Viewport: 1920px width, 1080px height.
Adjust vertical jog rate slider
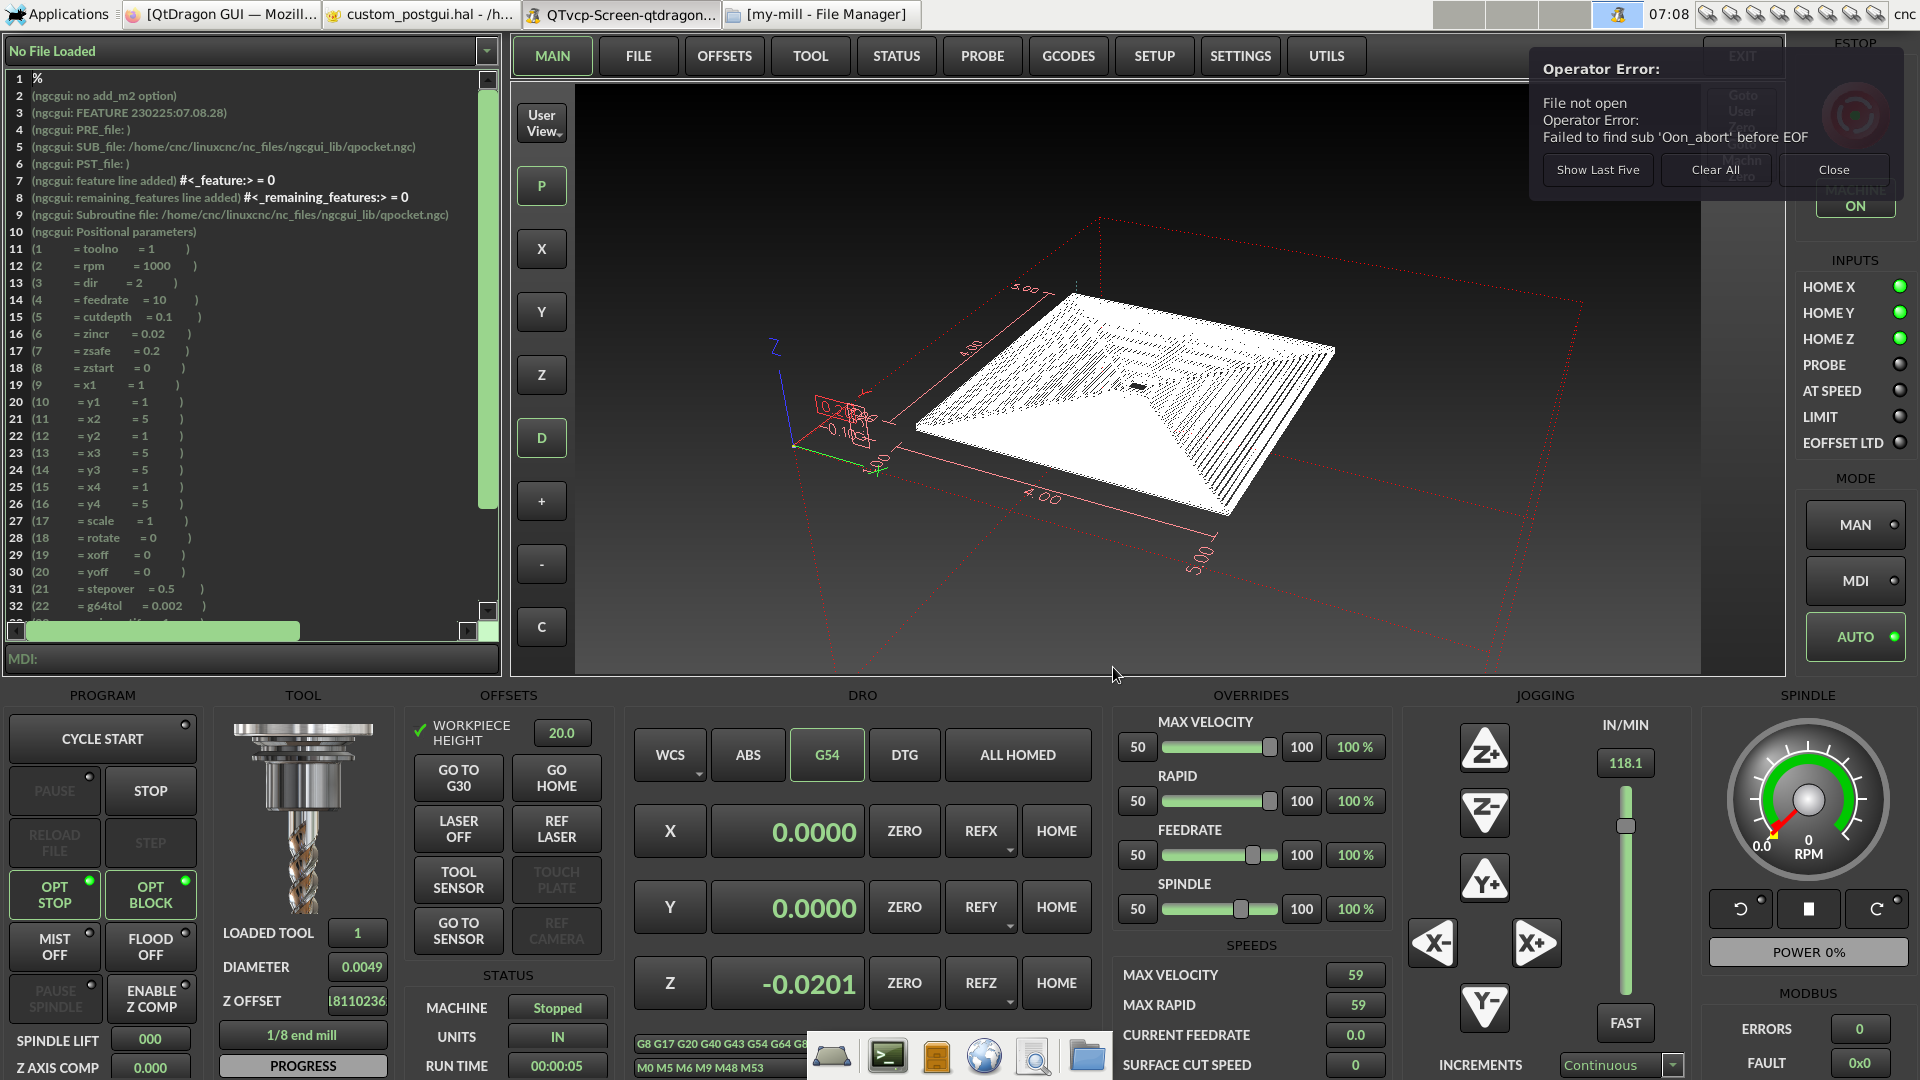point(1626,890)
